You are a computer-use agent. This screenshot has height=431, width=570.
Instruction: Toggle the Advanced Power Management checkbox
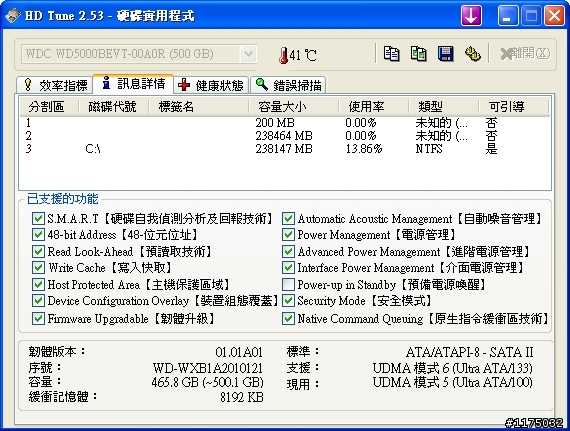288,251
